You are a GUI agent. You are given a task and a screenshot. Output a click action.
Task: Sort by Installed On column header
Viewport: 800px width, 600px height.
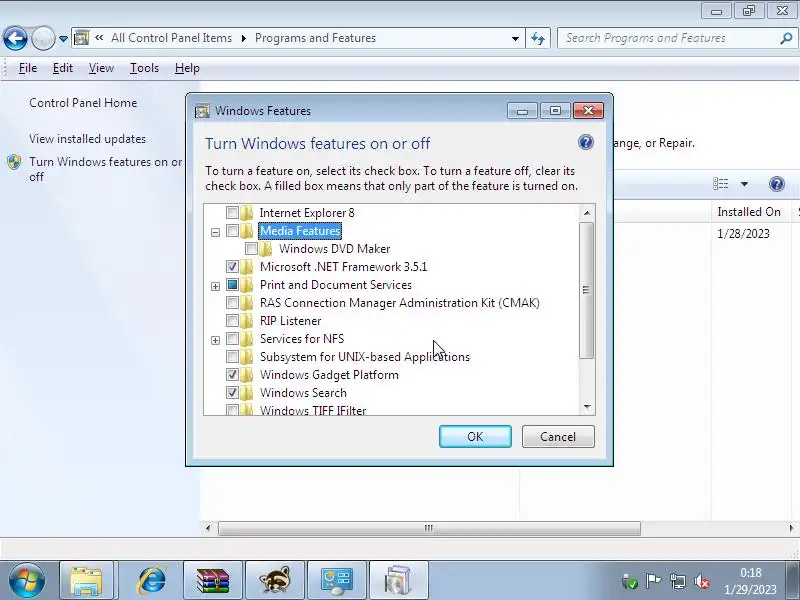click(749, 212)
